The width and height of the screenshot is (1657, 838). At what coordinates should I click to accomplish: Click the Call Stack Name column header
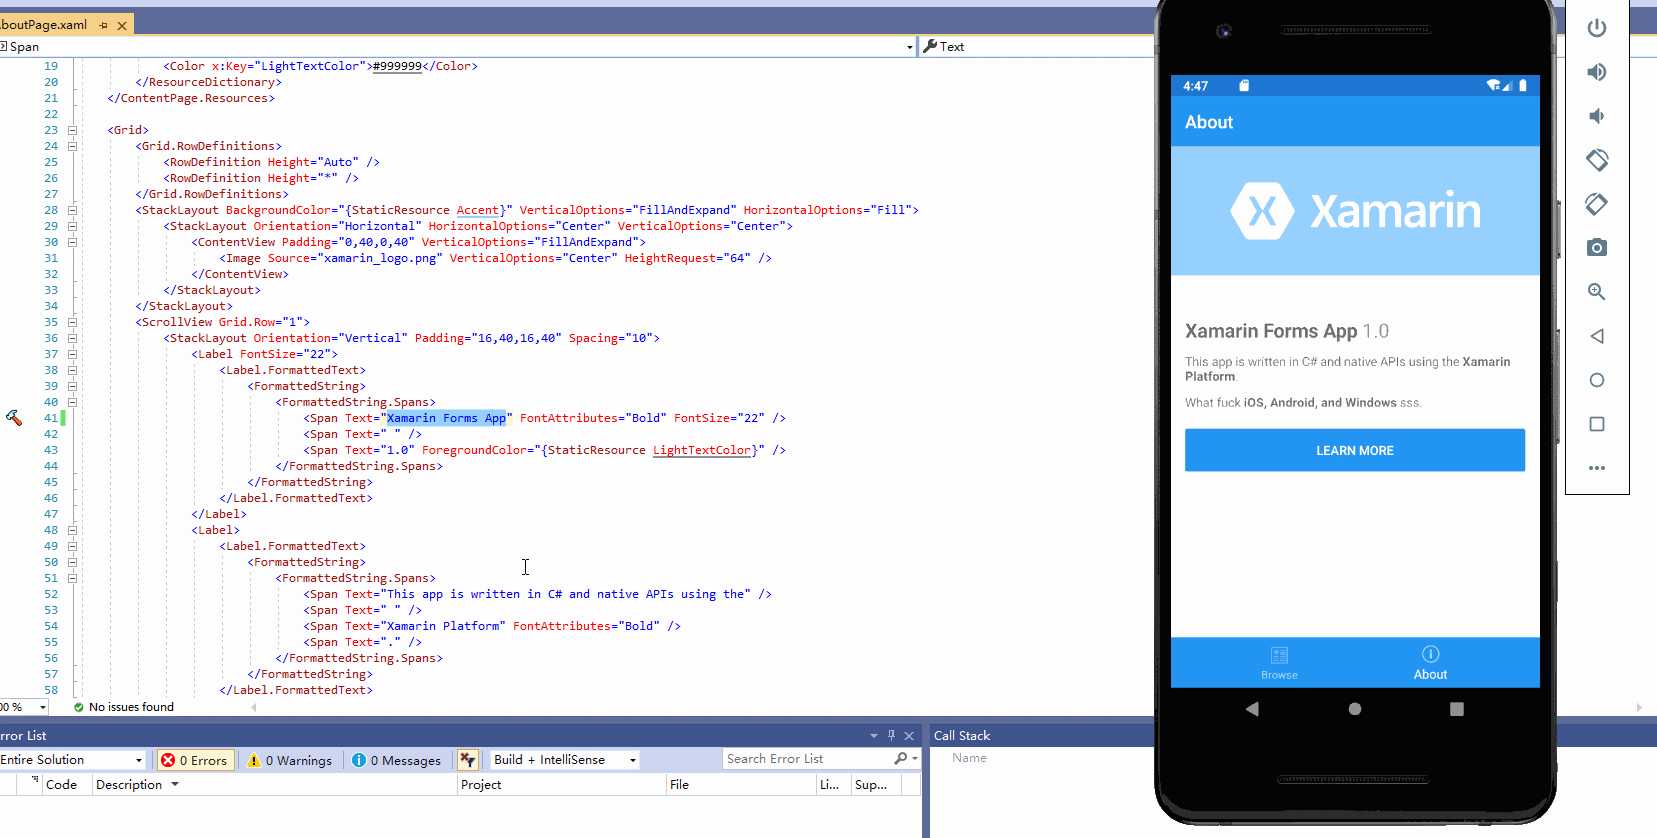click(969, 758)
